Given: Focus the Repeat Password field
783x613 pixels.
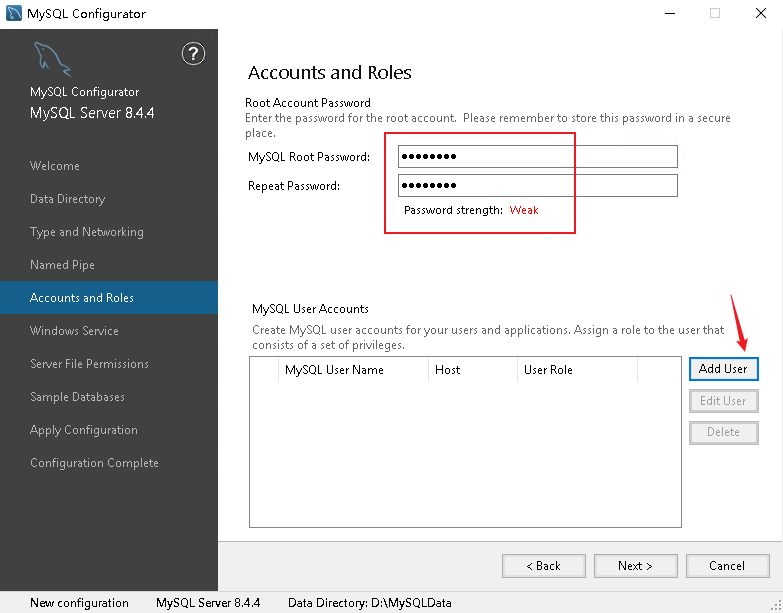Looking at the screenshot, I should click(x=537, y=186).
